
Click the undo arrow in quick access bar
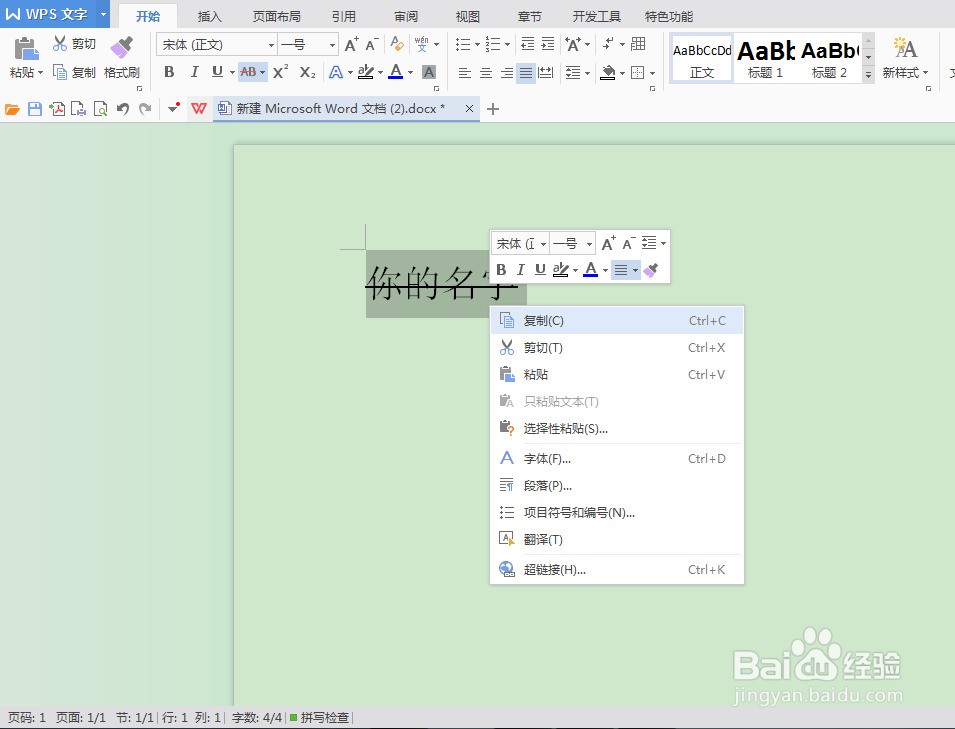pos(122,109)
